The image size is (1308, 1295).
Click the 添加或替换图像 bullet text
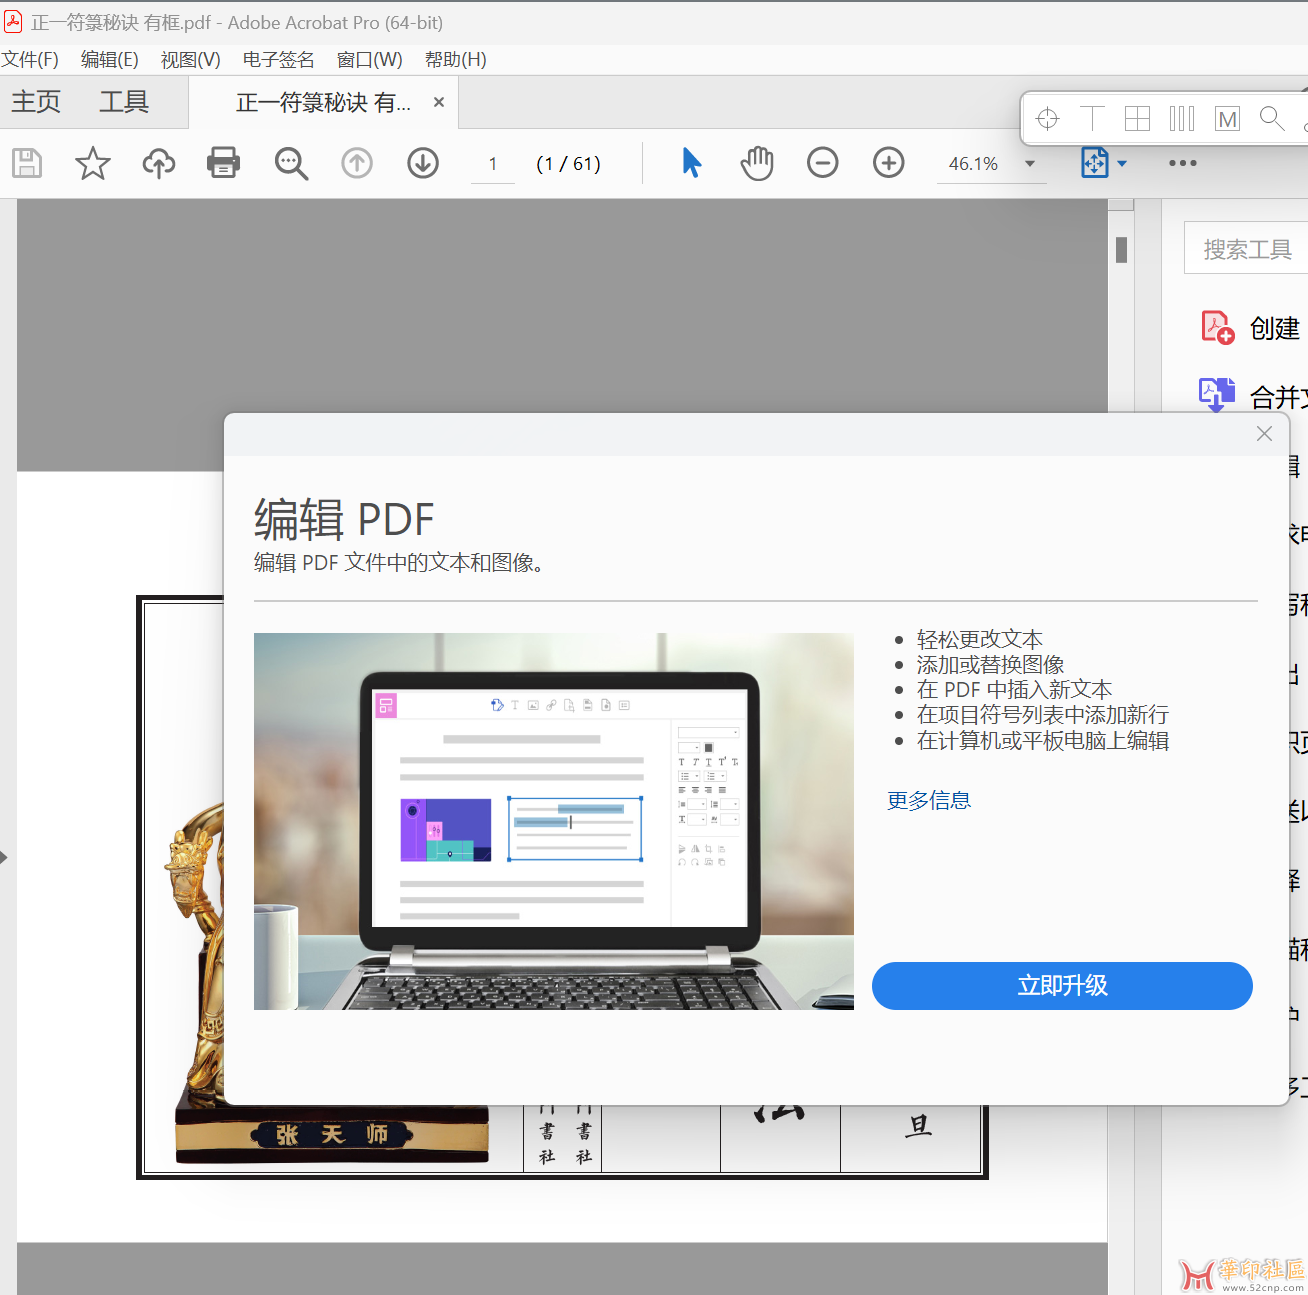point(991,664)
